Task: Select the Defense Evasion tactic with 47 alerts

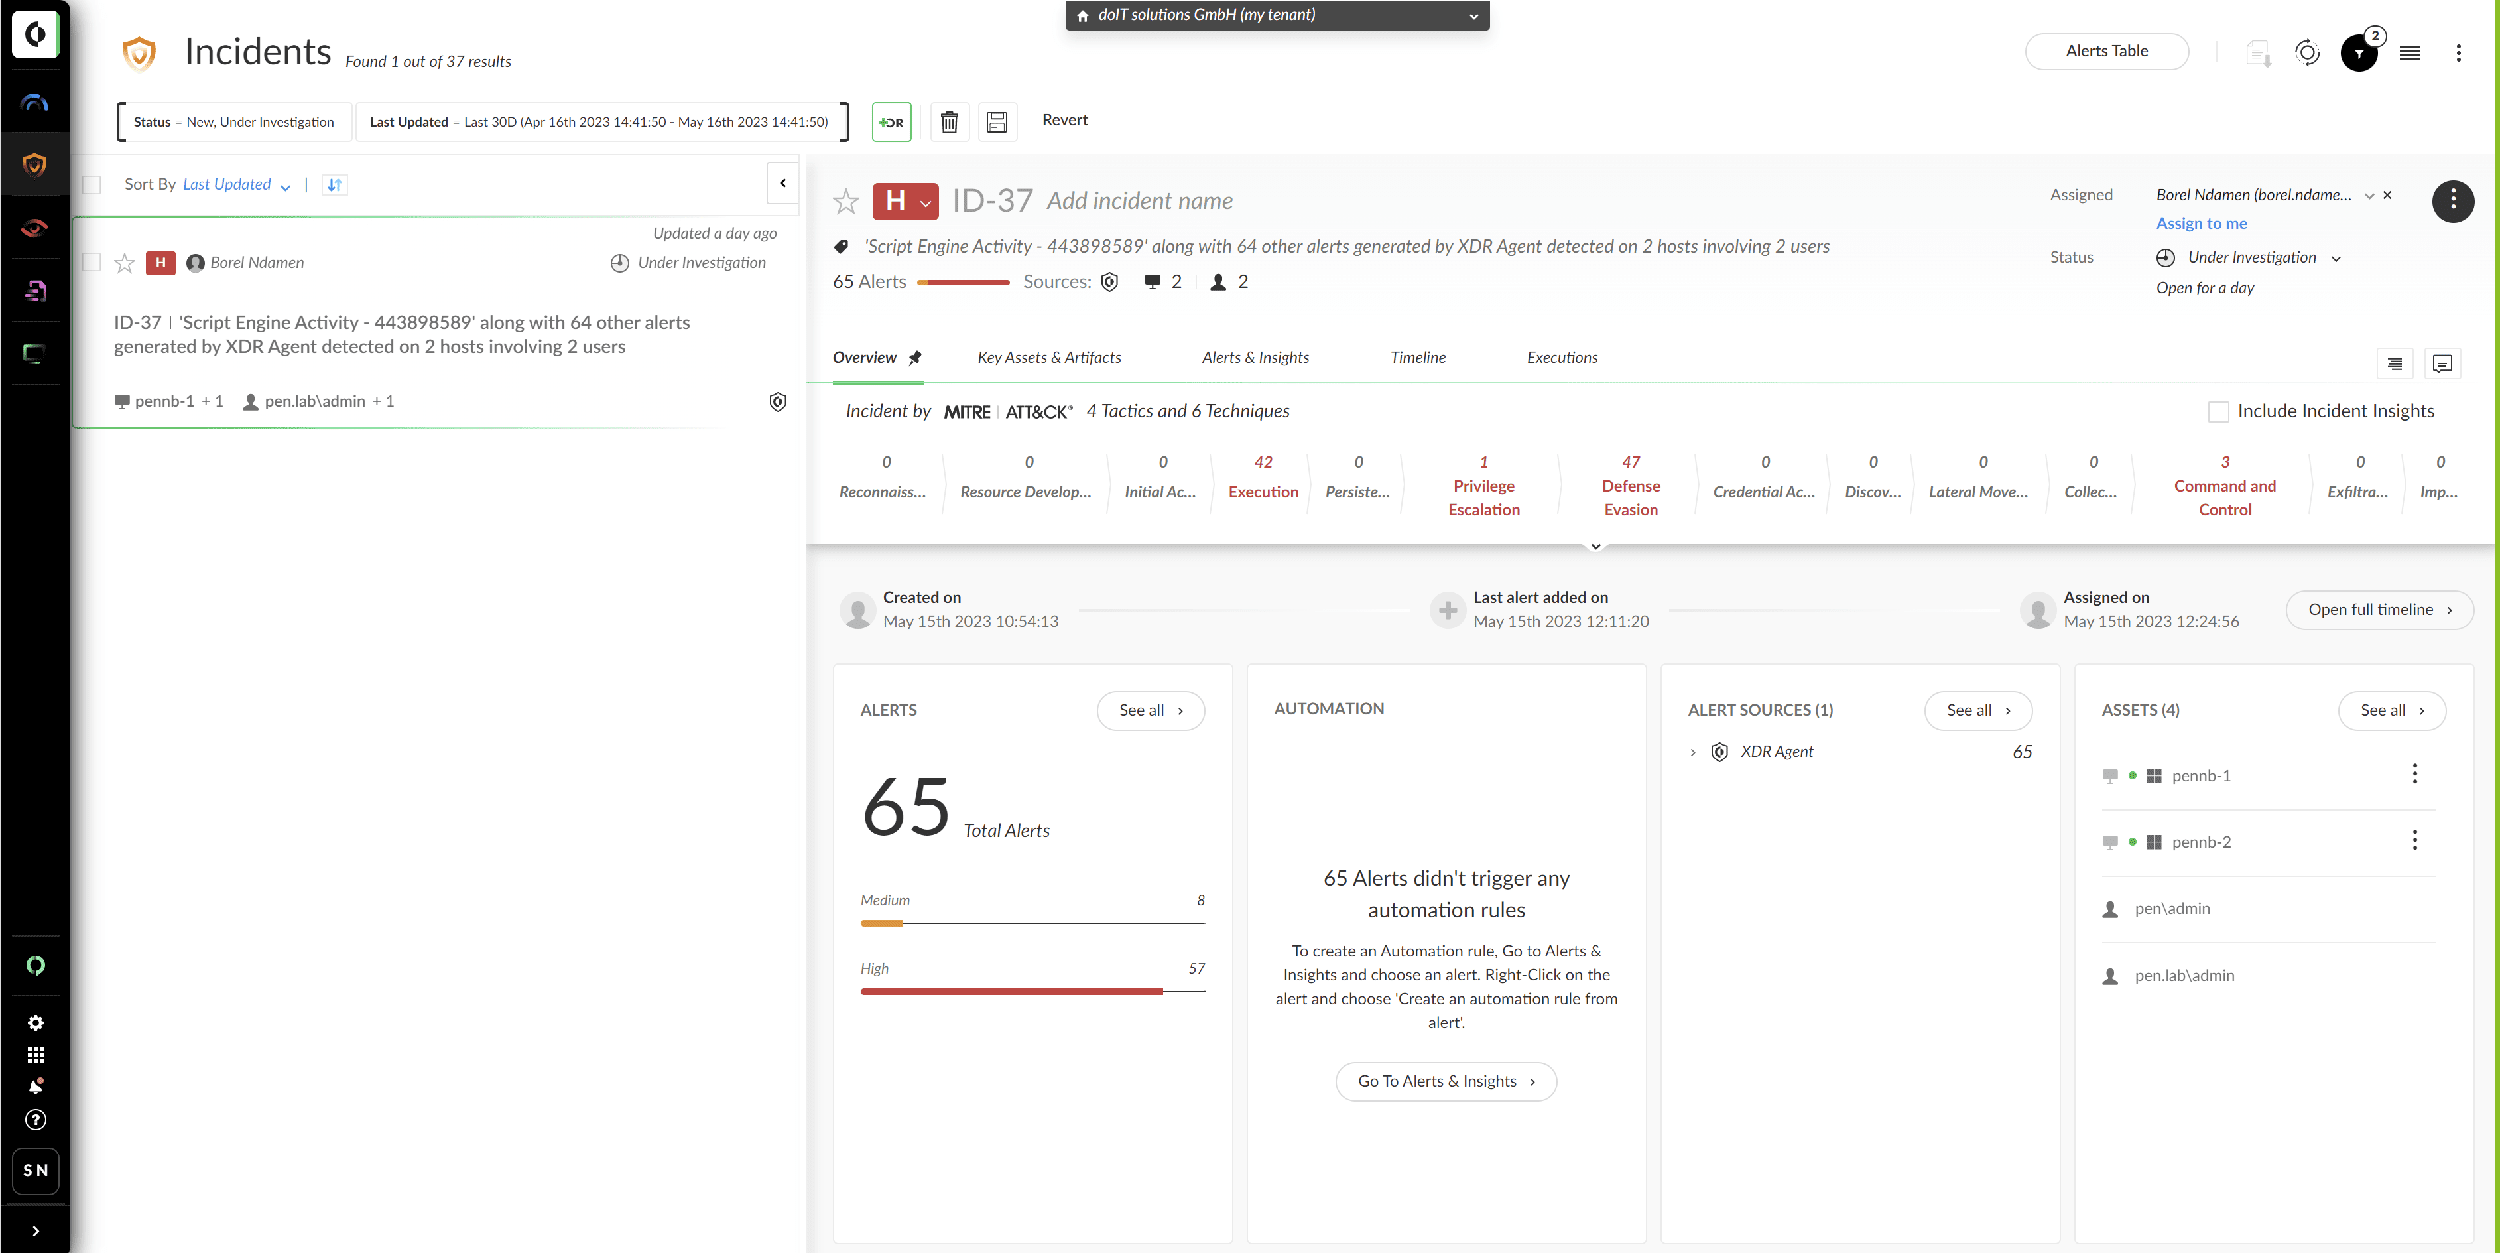Action: pos(1631,485)
